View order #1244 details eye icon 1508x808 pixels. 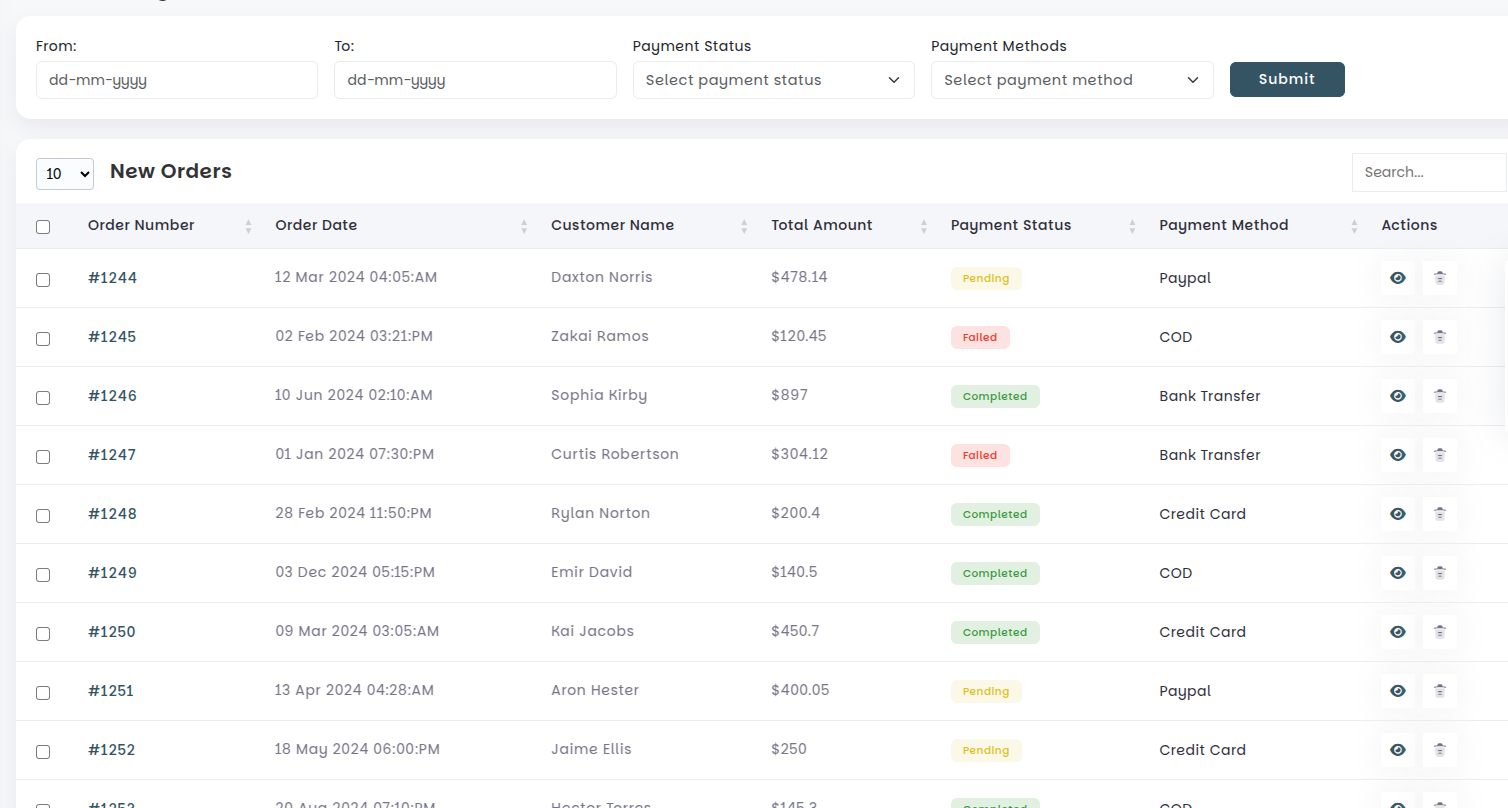coord(1398,278)
